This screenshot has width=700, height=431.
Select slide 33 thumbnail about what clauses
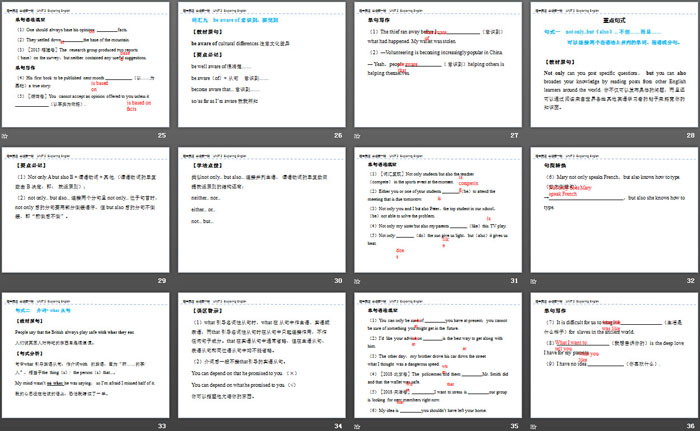coord(86,356)
